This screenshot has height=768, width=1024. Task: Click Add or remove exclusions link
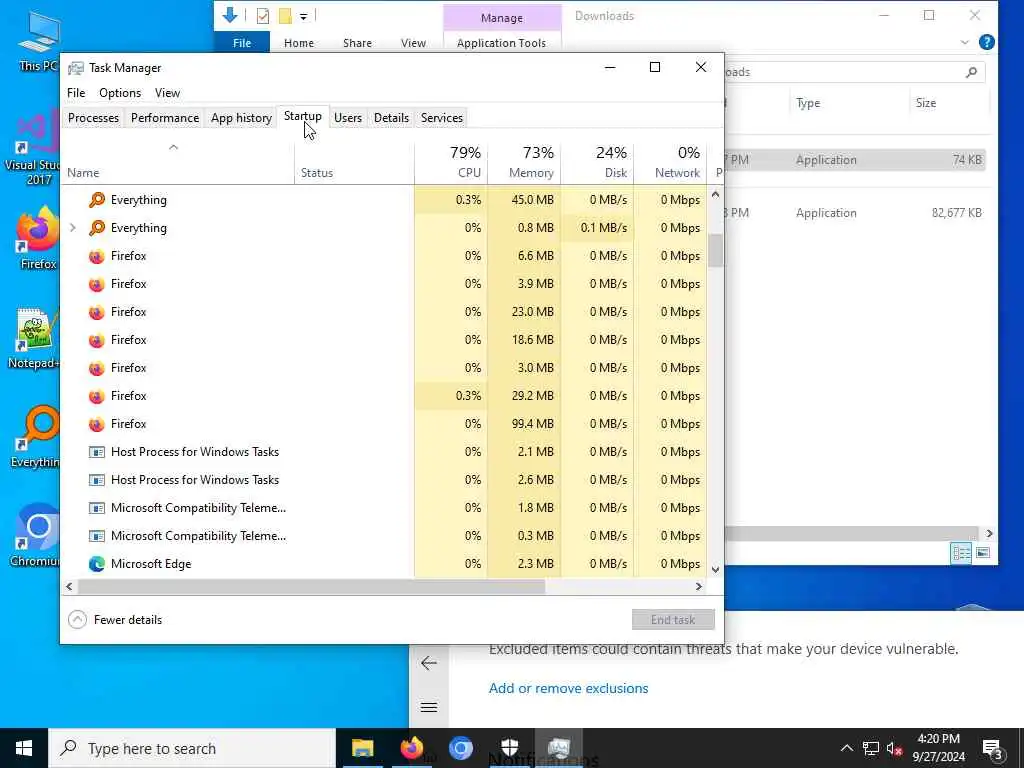(568, 688)
